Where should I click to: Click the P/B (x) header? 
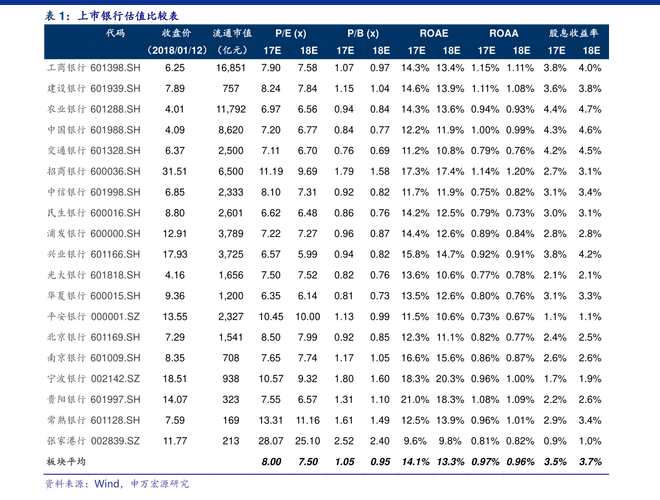click(363, 33)
